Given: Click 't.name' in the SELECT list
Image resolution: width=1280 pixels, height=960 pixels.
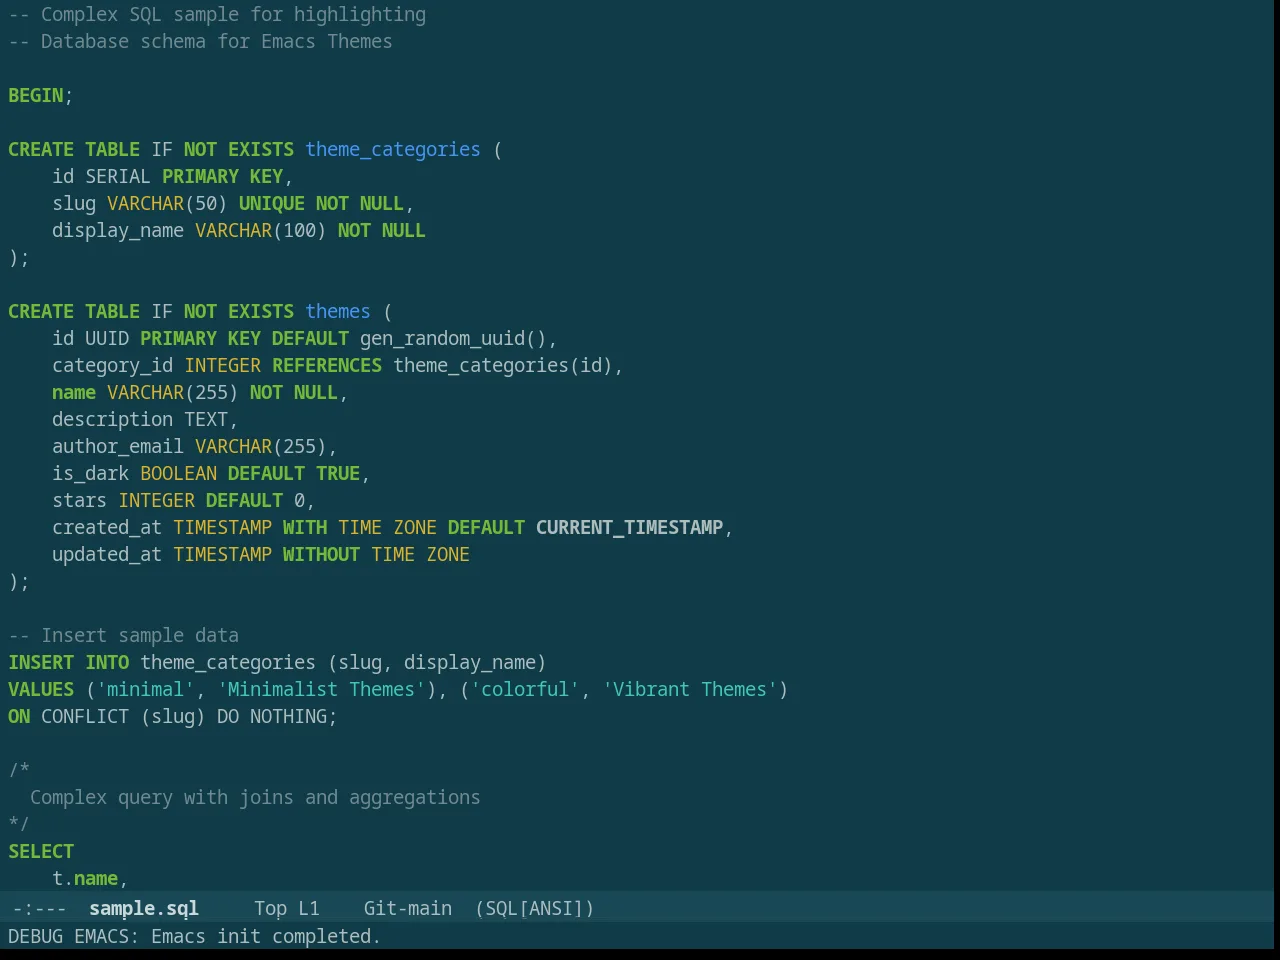Looking at the screenshot, I should click(x=85, y=878).
